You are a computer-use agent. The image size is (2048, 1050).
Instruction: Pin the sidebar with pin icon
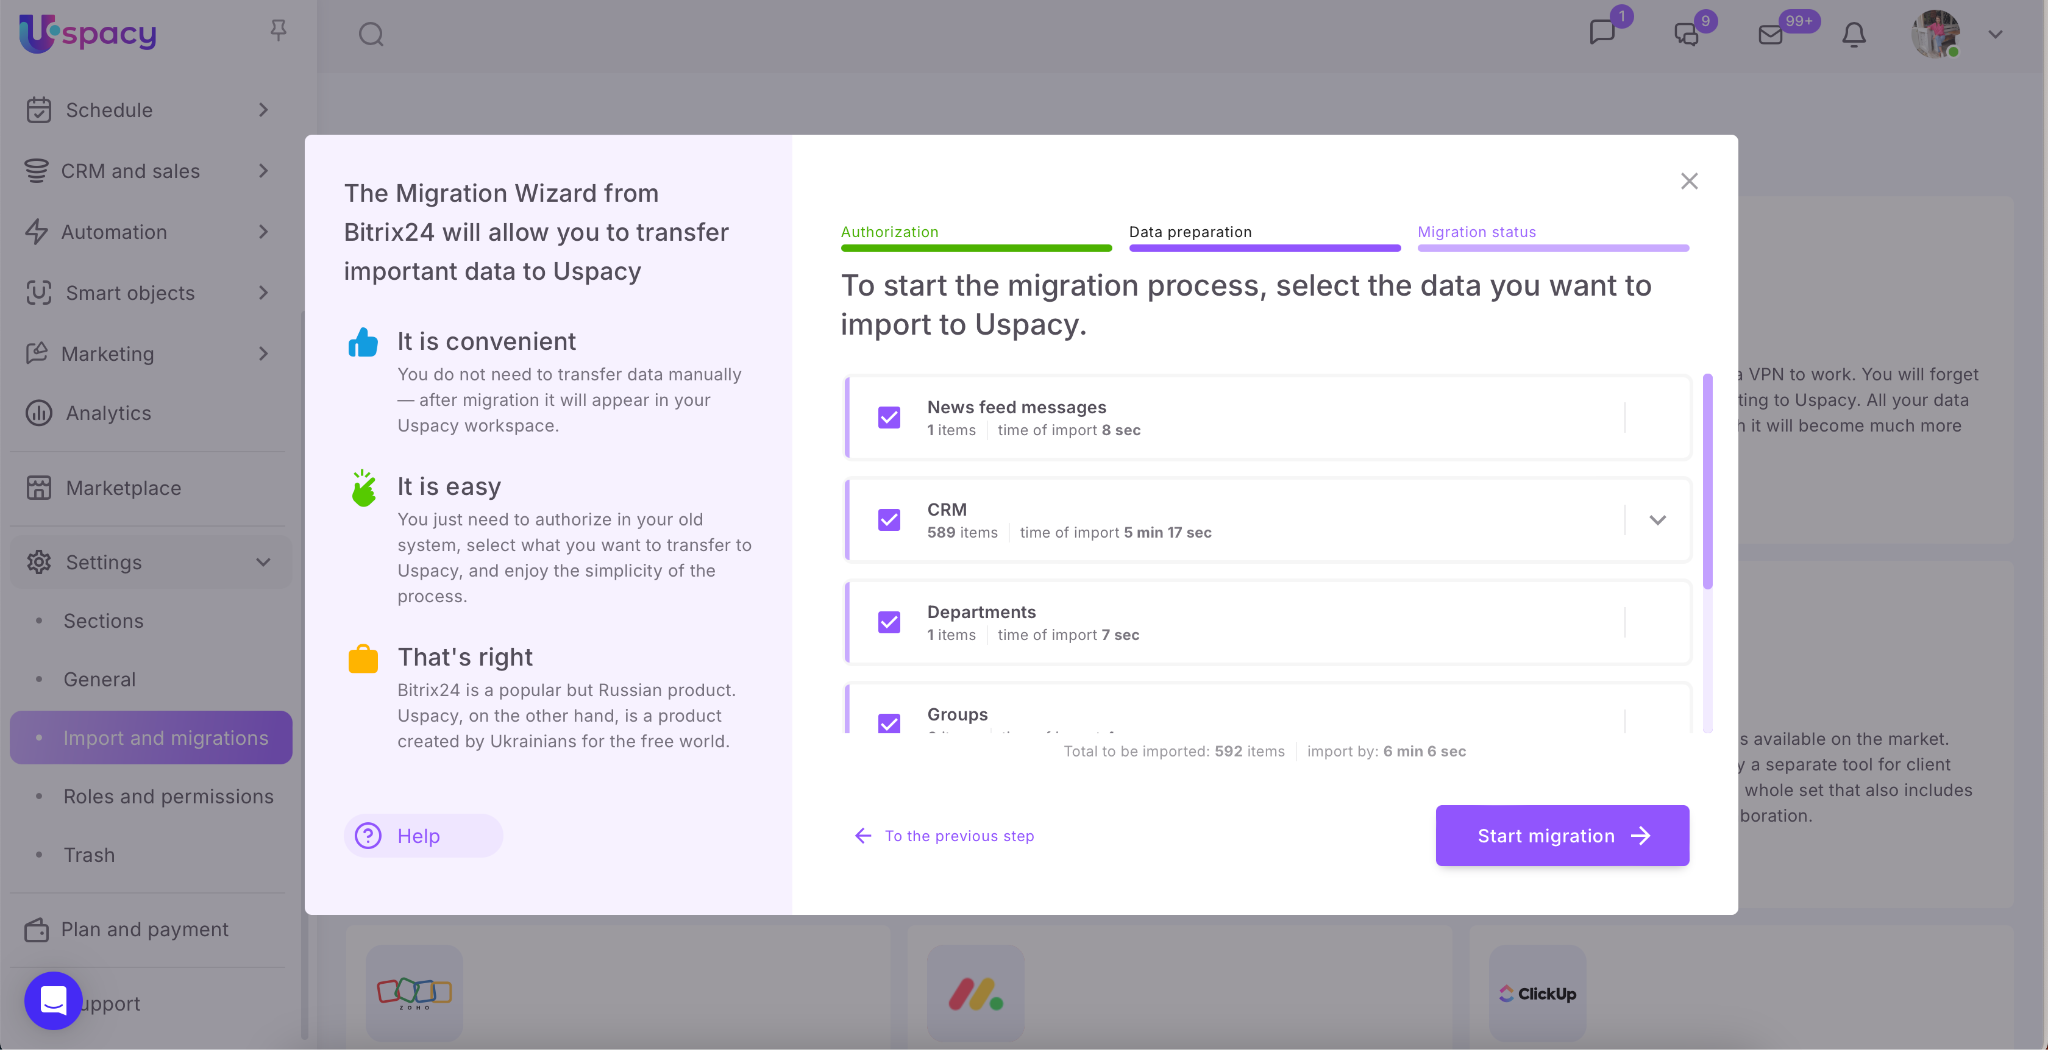tap(278, 31)
